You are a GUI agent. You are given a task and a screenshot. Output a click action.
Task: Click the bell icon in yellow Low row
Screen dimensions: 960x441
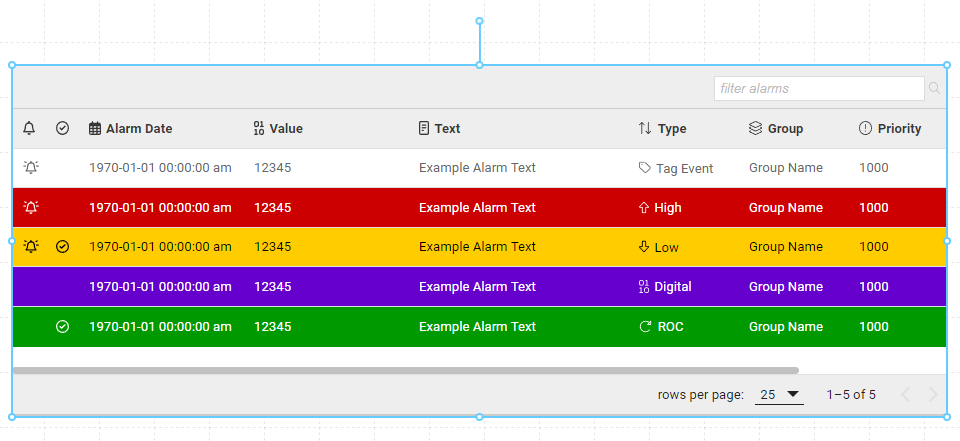(31, 246)
